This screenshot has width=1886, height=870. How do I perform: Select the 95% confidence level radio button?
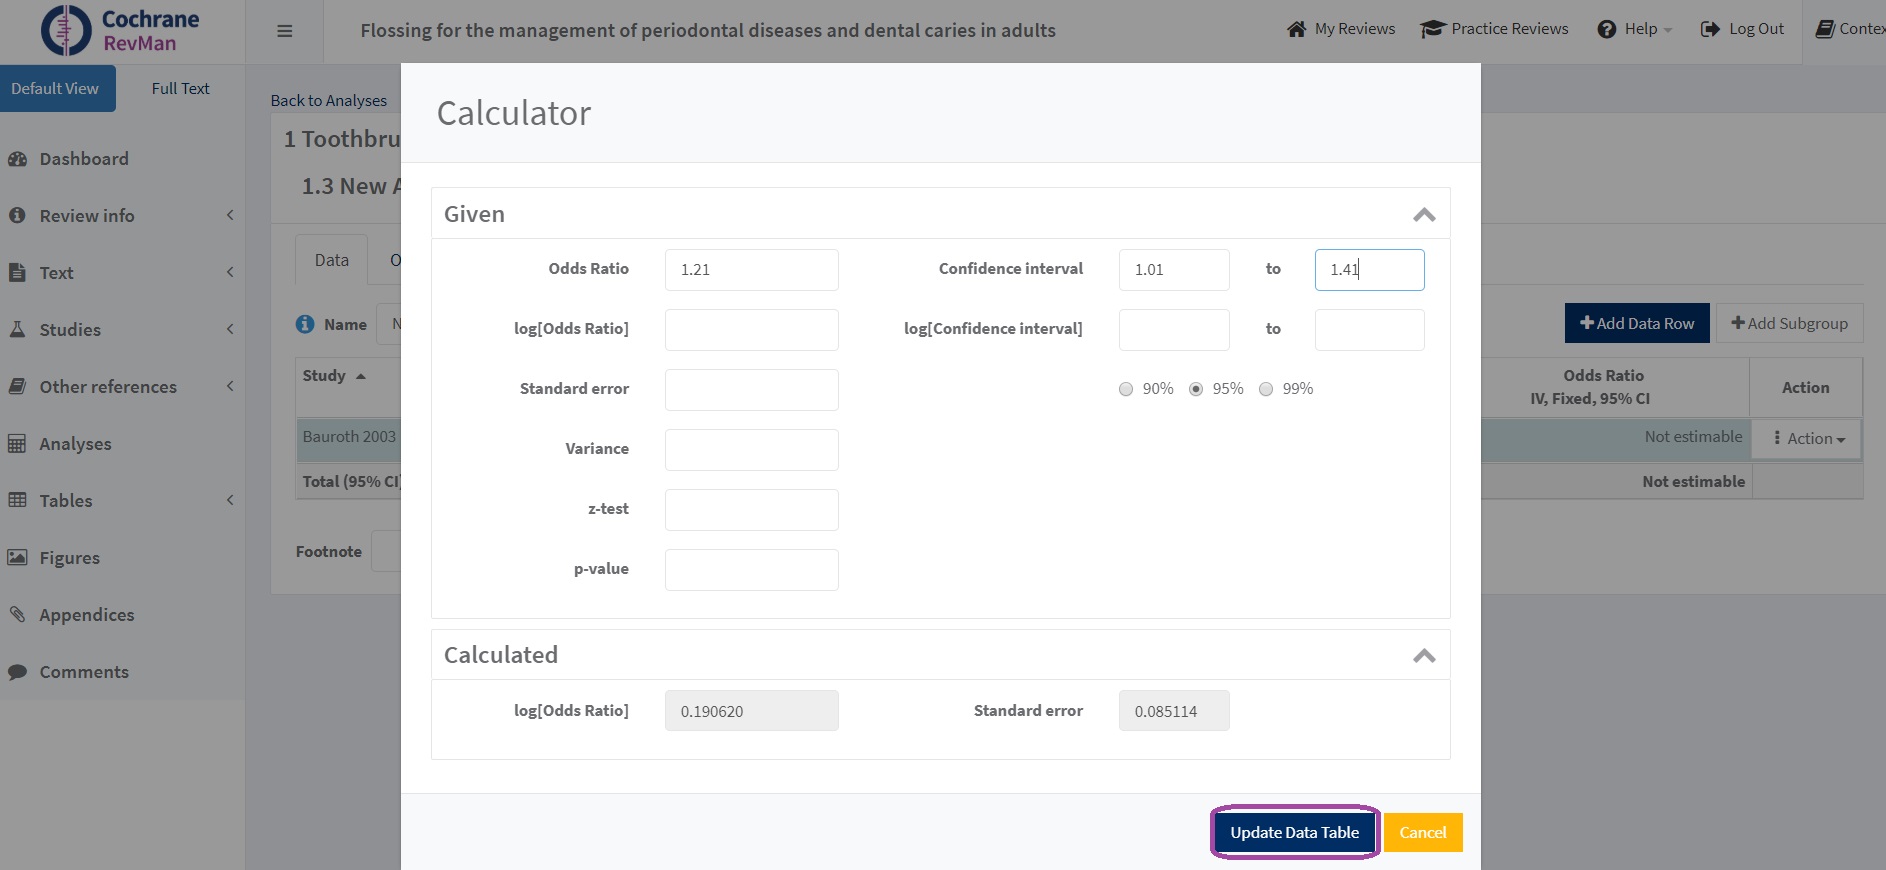(x=1196, y=389)
